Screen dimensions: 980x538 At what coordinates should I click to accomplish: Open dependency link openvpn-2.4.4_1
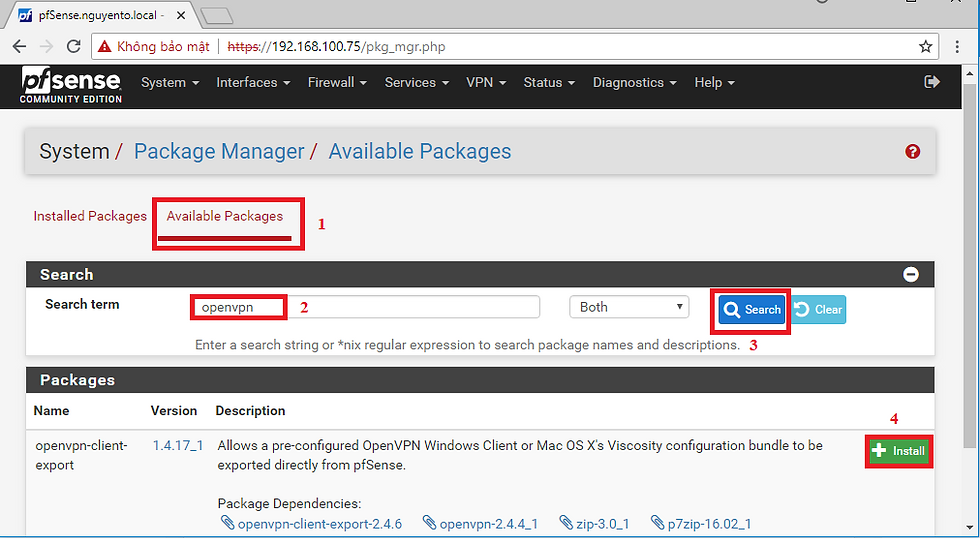tap(480, 523)
